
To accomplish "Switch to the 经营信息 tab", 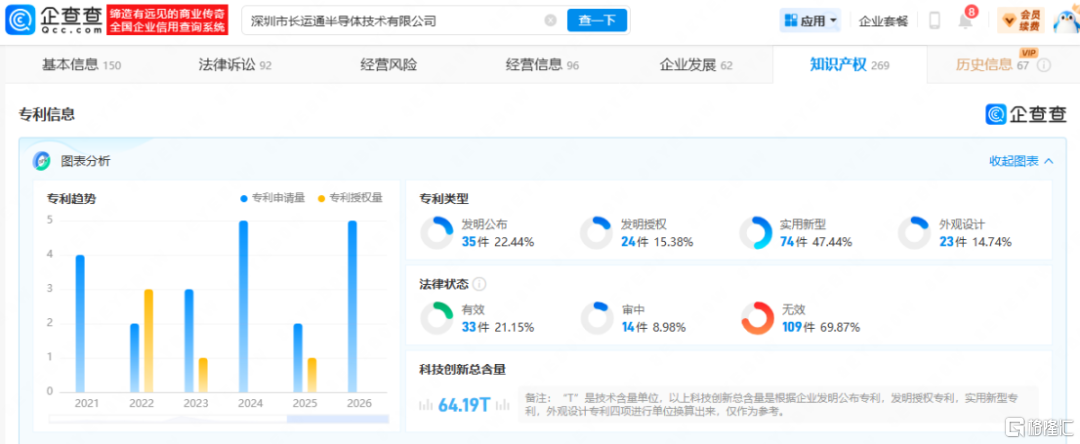I will (x=542, y=65).
